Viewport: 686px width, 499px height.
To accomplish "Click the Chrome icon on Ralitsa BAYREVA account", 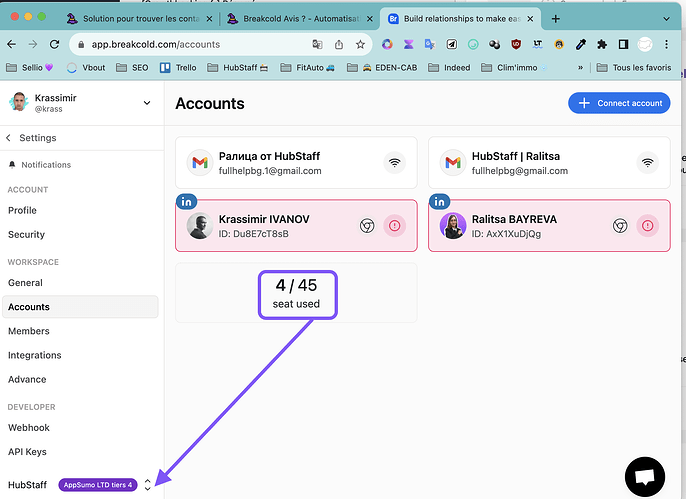I will [x=619, y=226].
